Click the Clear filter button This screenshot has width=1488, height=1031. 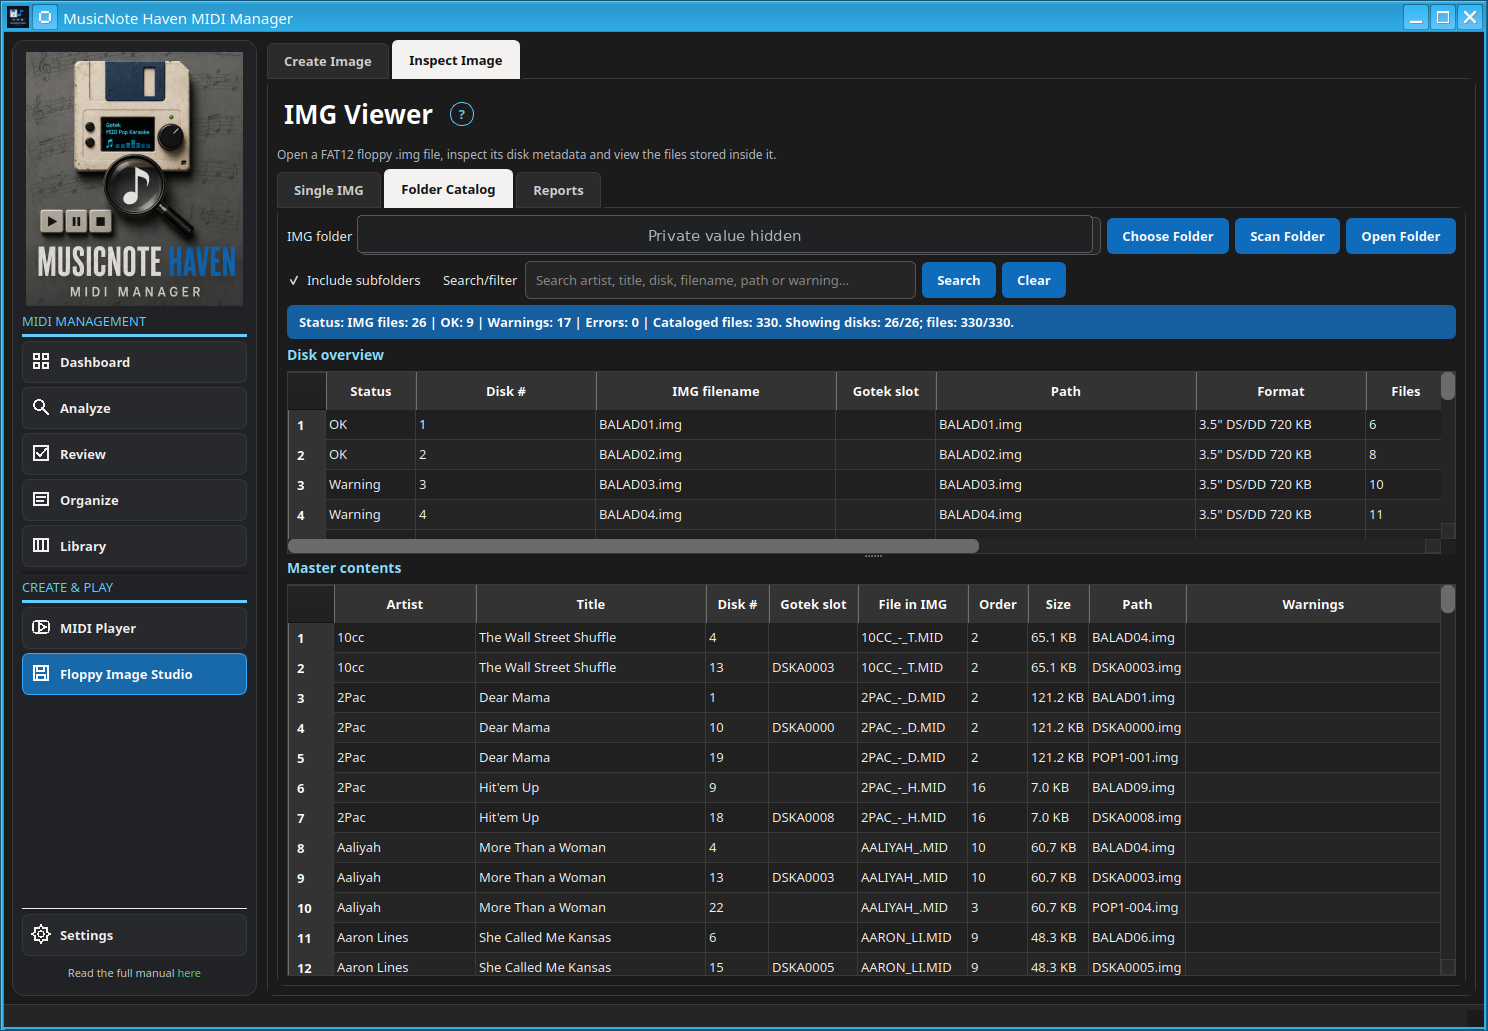coord(1034,280)
